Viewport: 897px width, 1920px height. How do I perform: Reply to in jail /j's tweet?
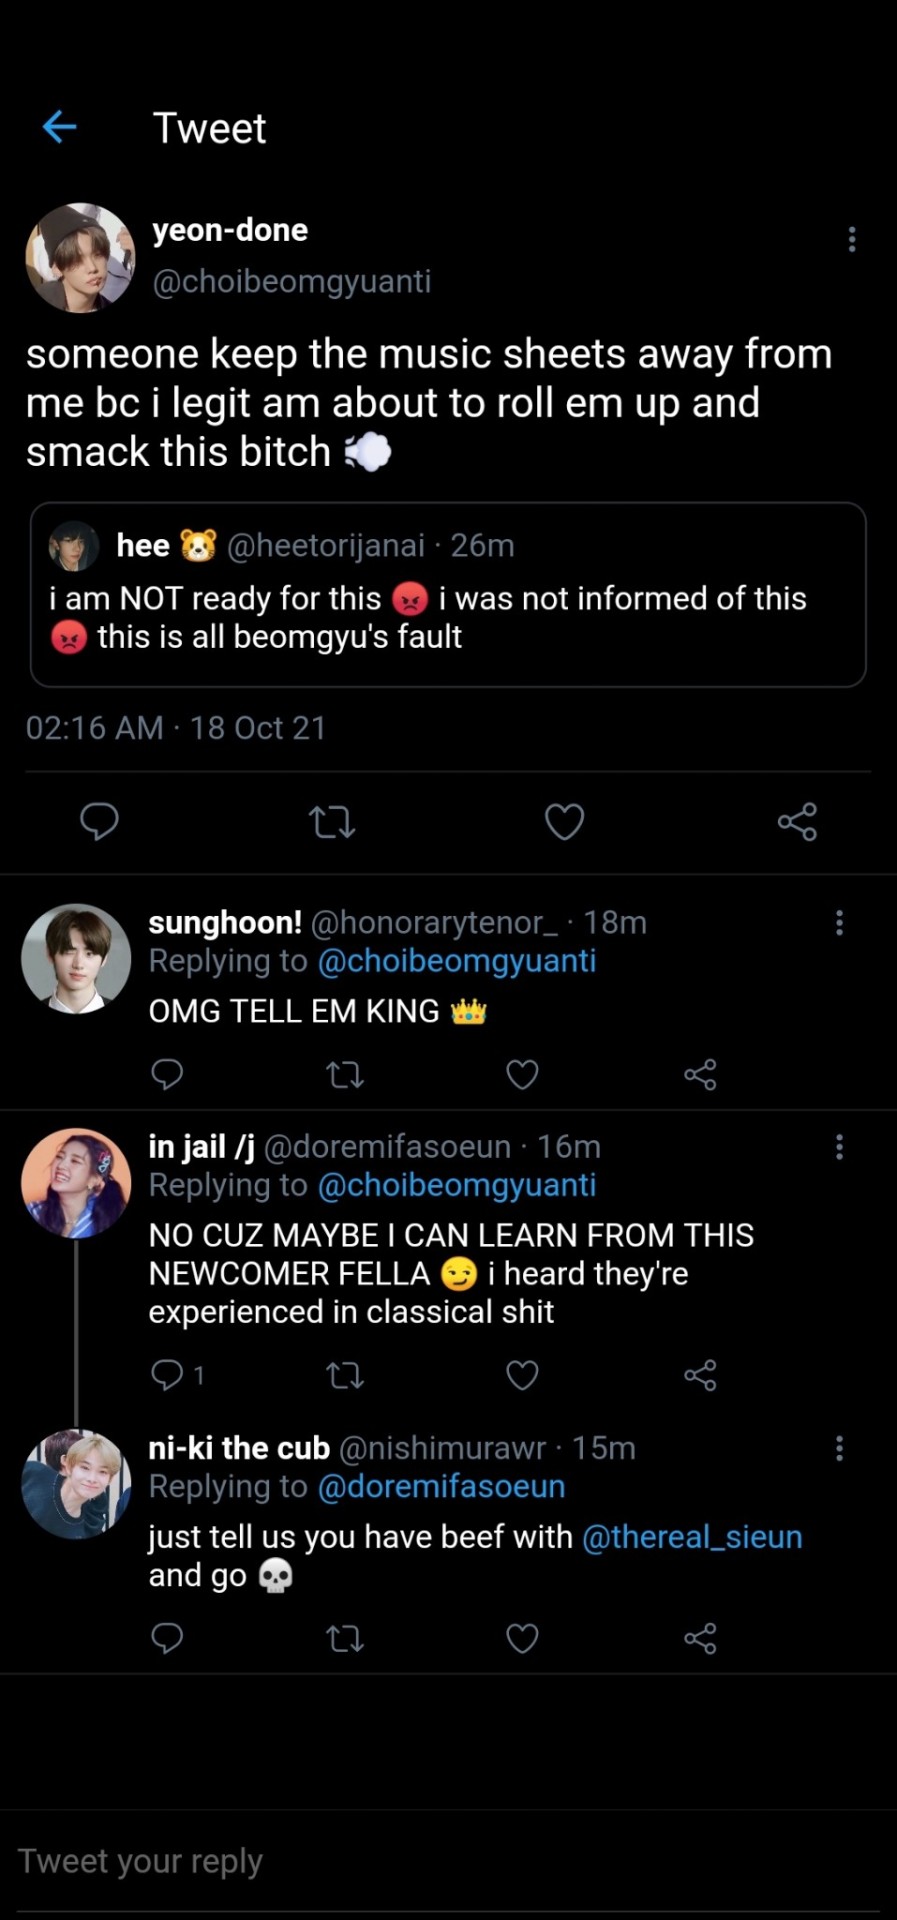click(167, 1375)
